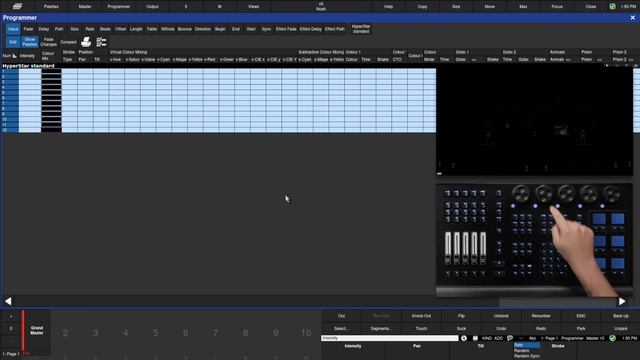Viewport: 640px width, 360px height.
Task: Select the Random Sync strobe option
Action: point(527,356)
